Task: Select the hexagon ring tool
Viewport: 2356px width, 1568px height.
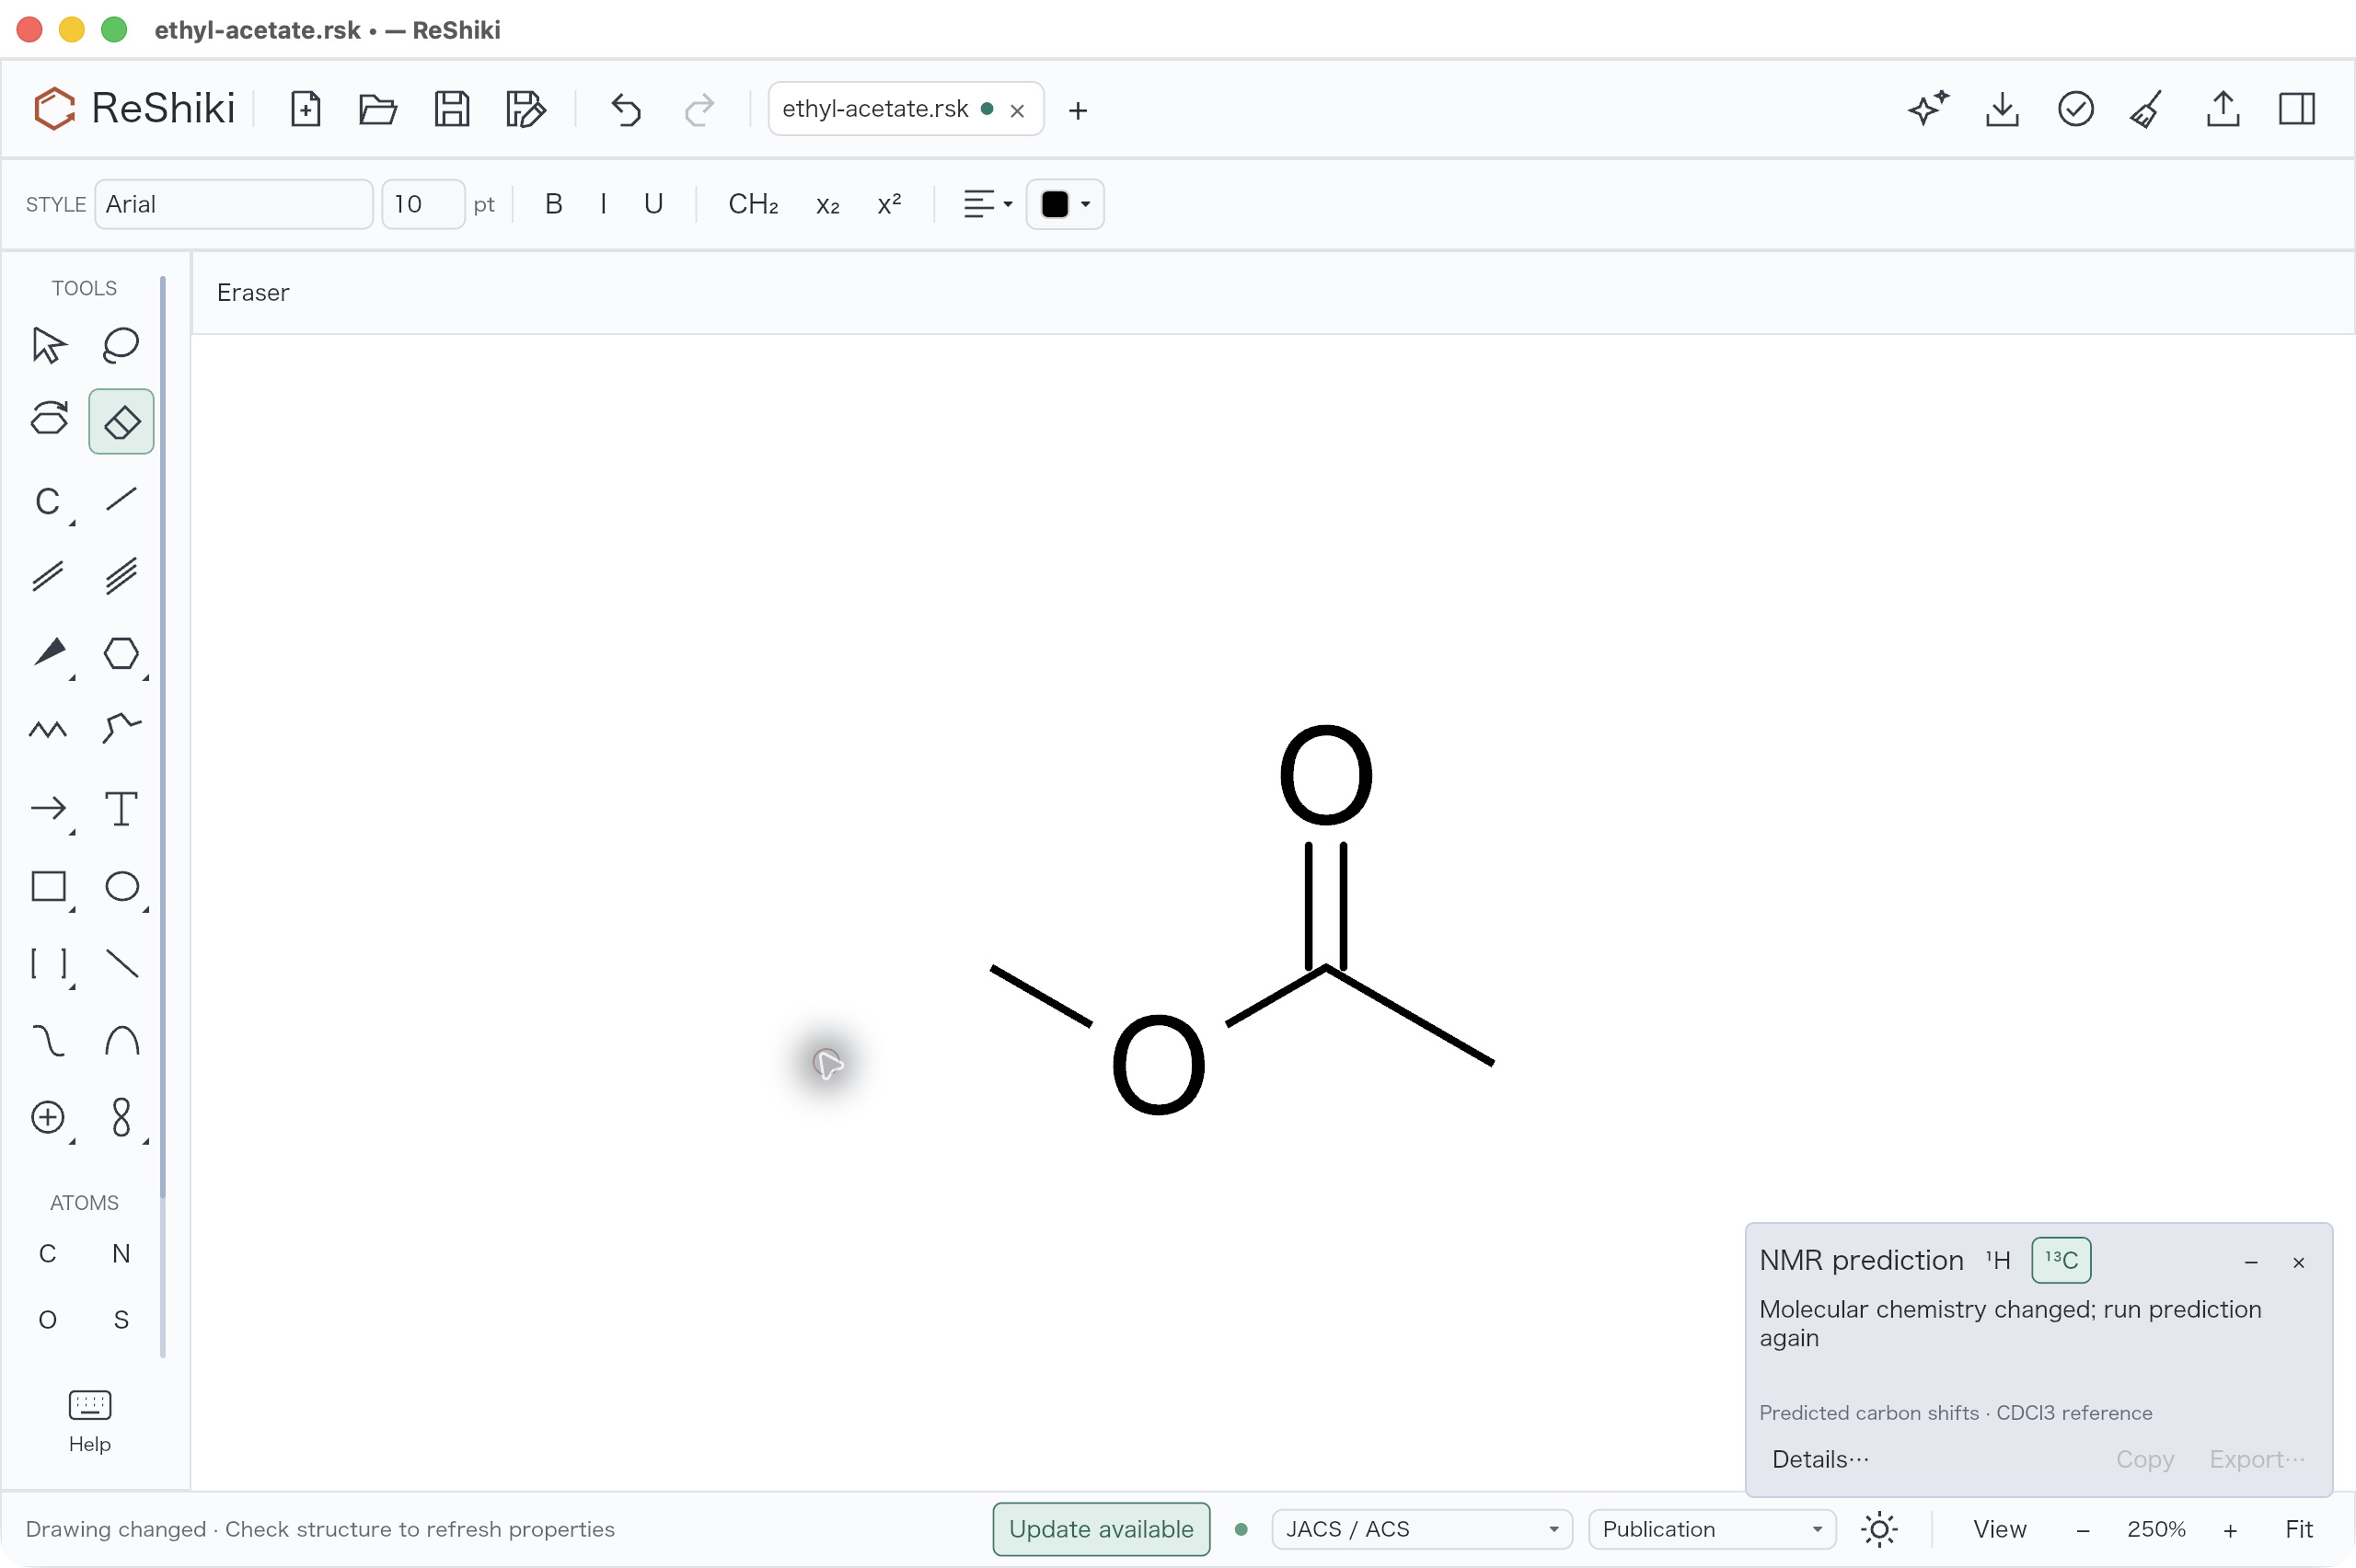Action: [x=121, y=653]
